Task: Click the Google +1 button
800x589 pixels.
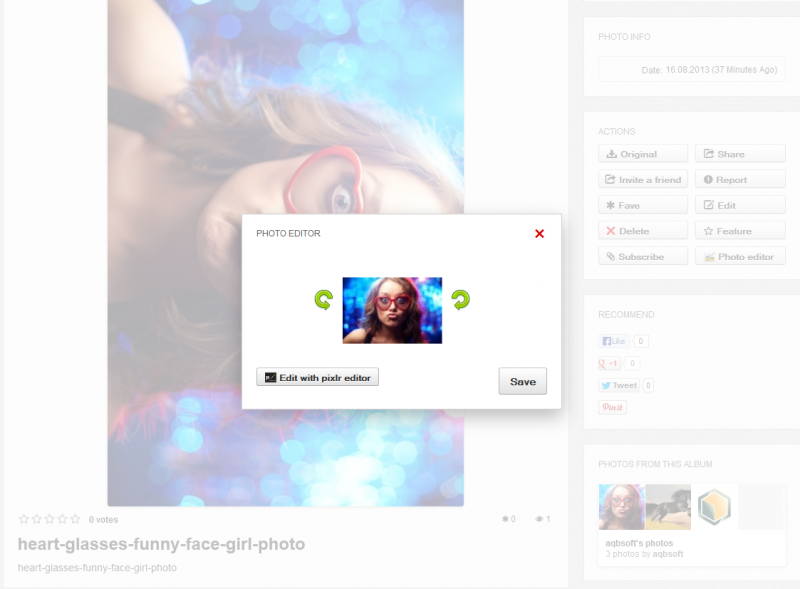Action: [609, 363]
